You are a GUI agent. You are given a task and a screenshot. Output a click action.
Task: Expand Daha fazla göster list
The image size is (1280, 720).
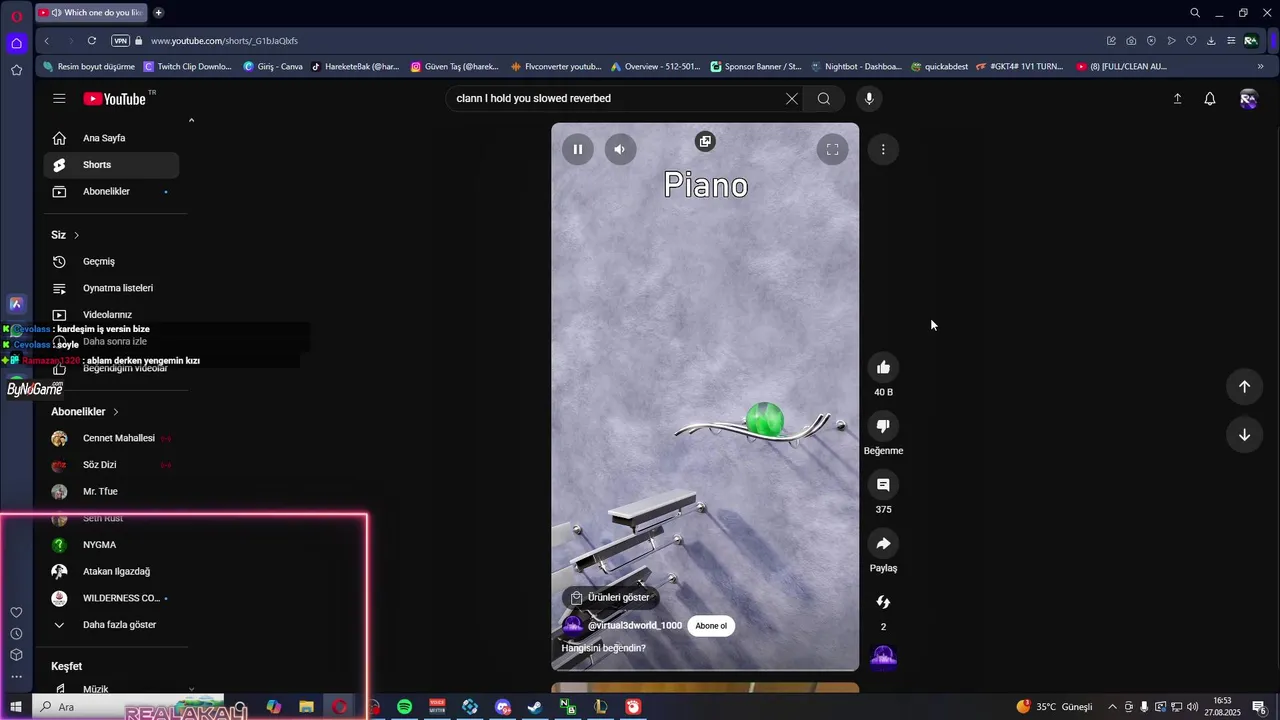(111, 625)
